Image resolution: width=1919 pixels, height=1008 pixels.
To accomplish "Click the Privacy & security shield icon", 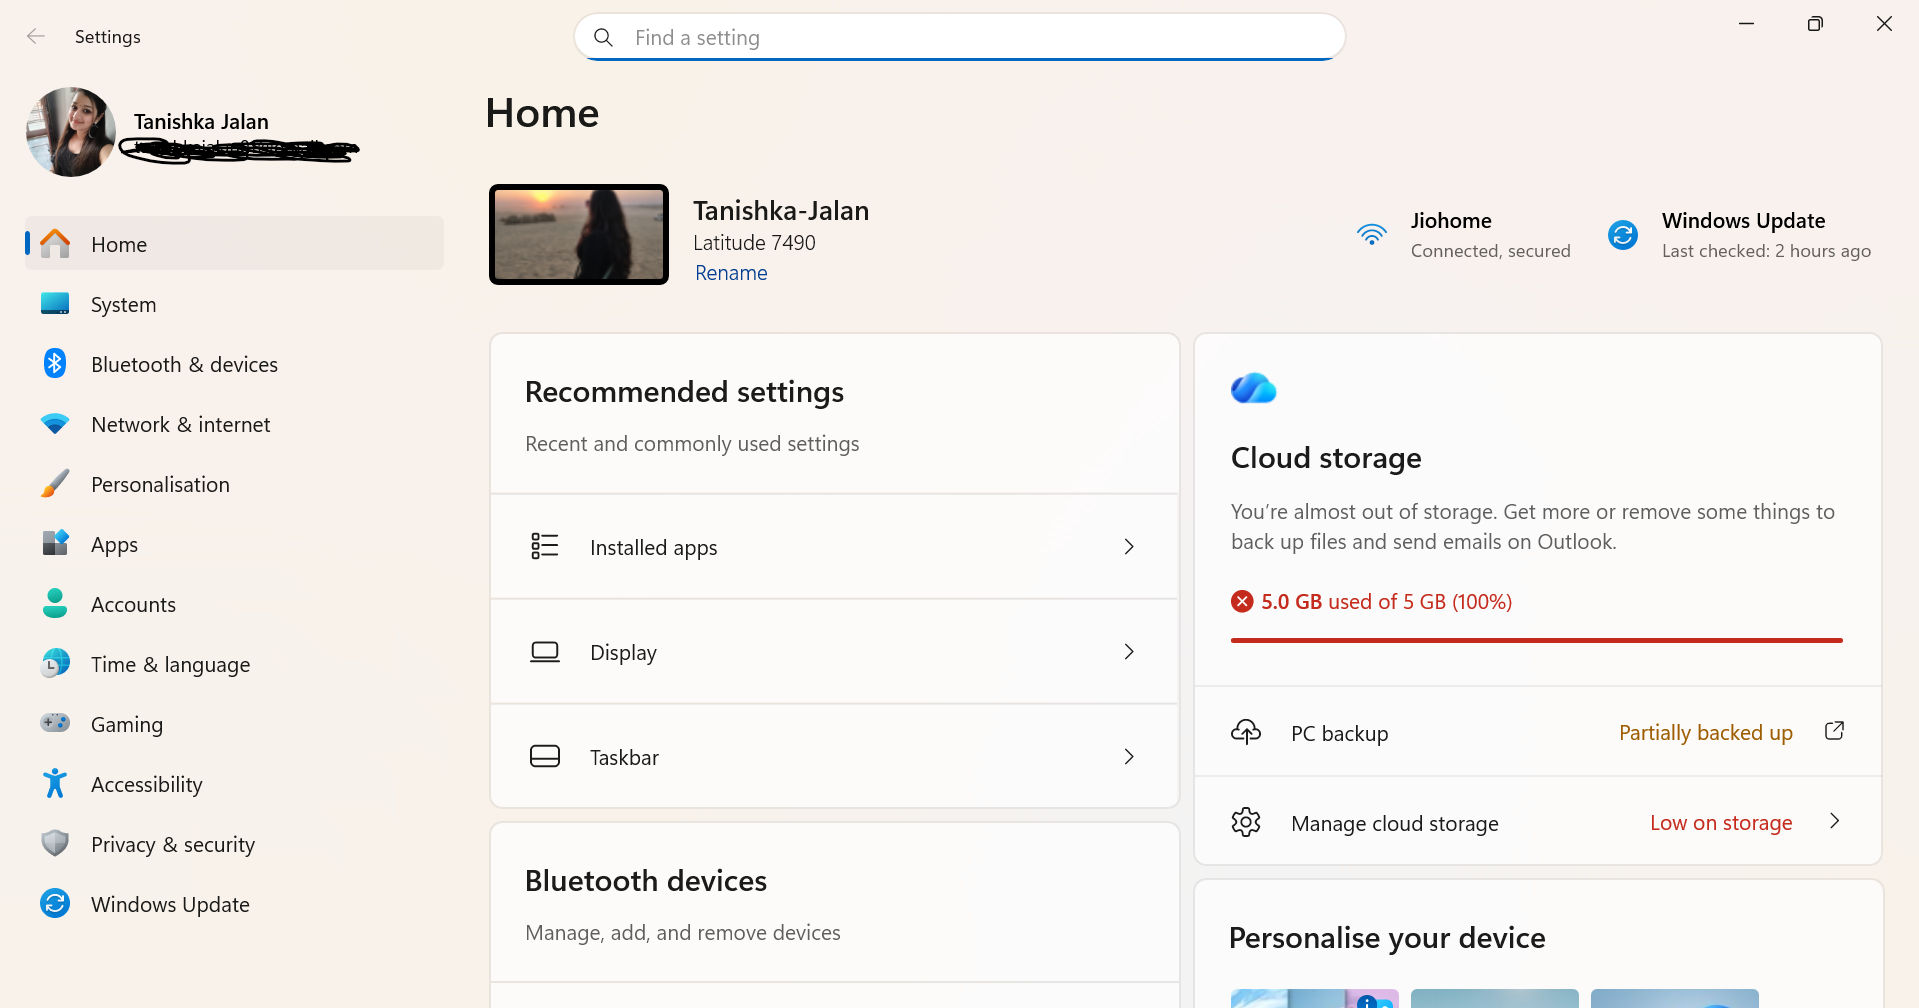I will [55, 844].
